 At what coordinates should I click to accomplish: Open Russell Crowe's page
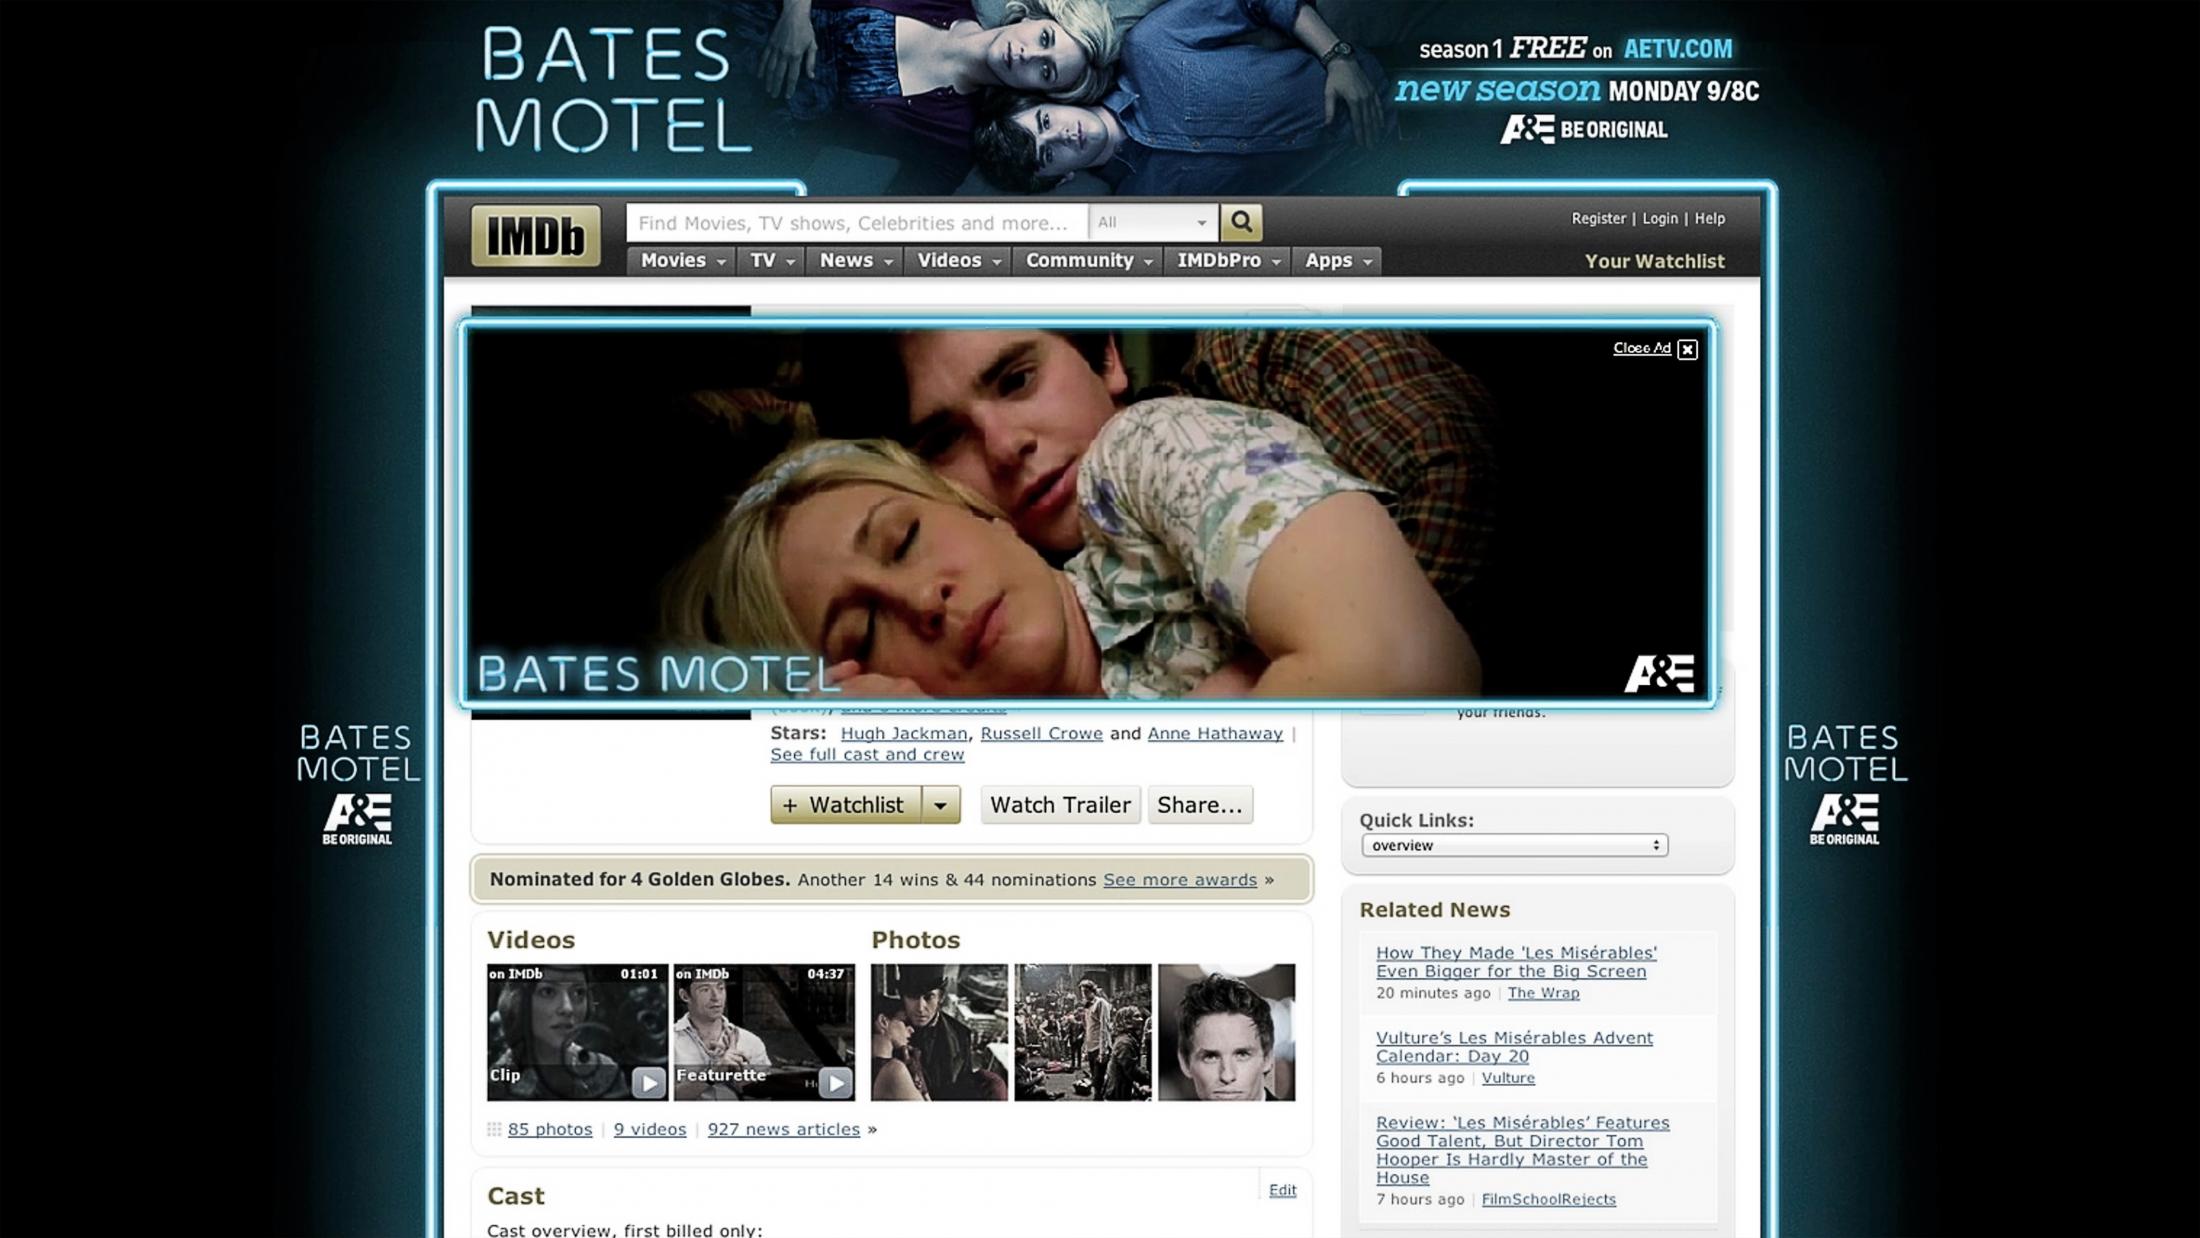pyautogui.click(x=1041, y=733)
